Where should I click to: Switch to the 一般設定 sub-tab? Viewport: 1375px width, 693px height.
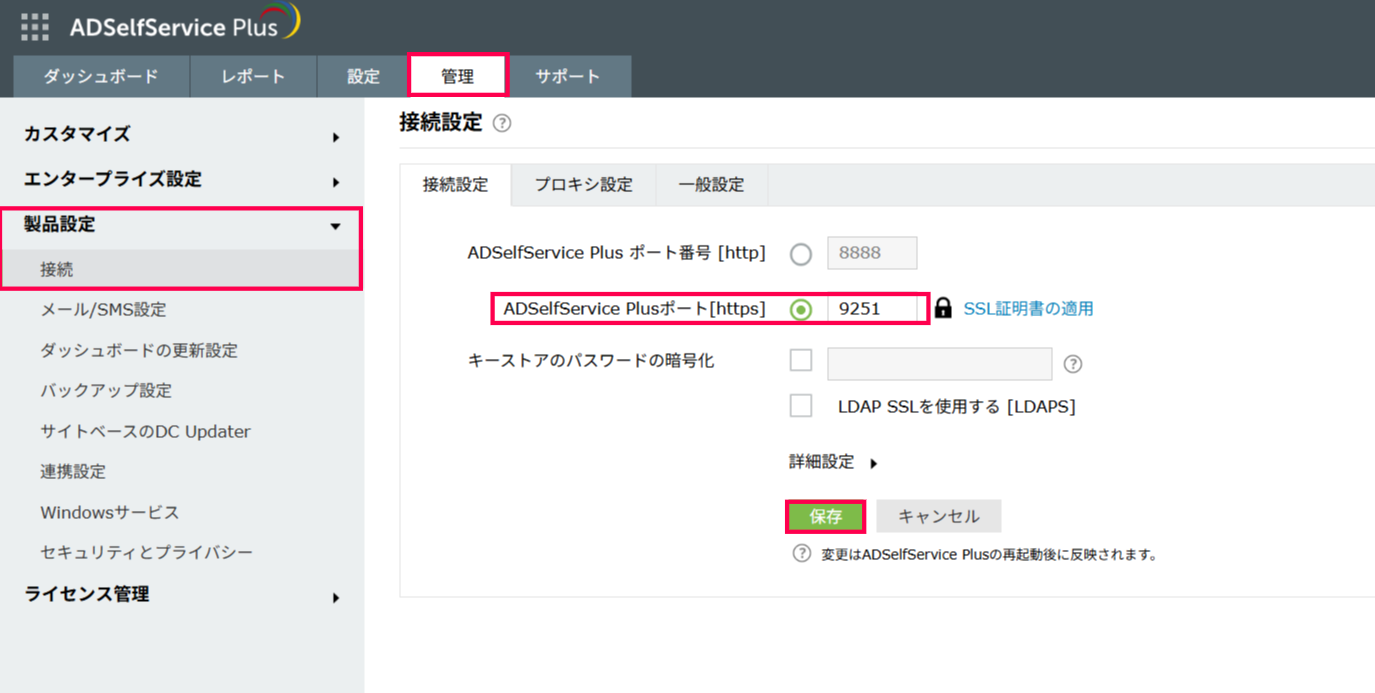coord(711,185)
